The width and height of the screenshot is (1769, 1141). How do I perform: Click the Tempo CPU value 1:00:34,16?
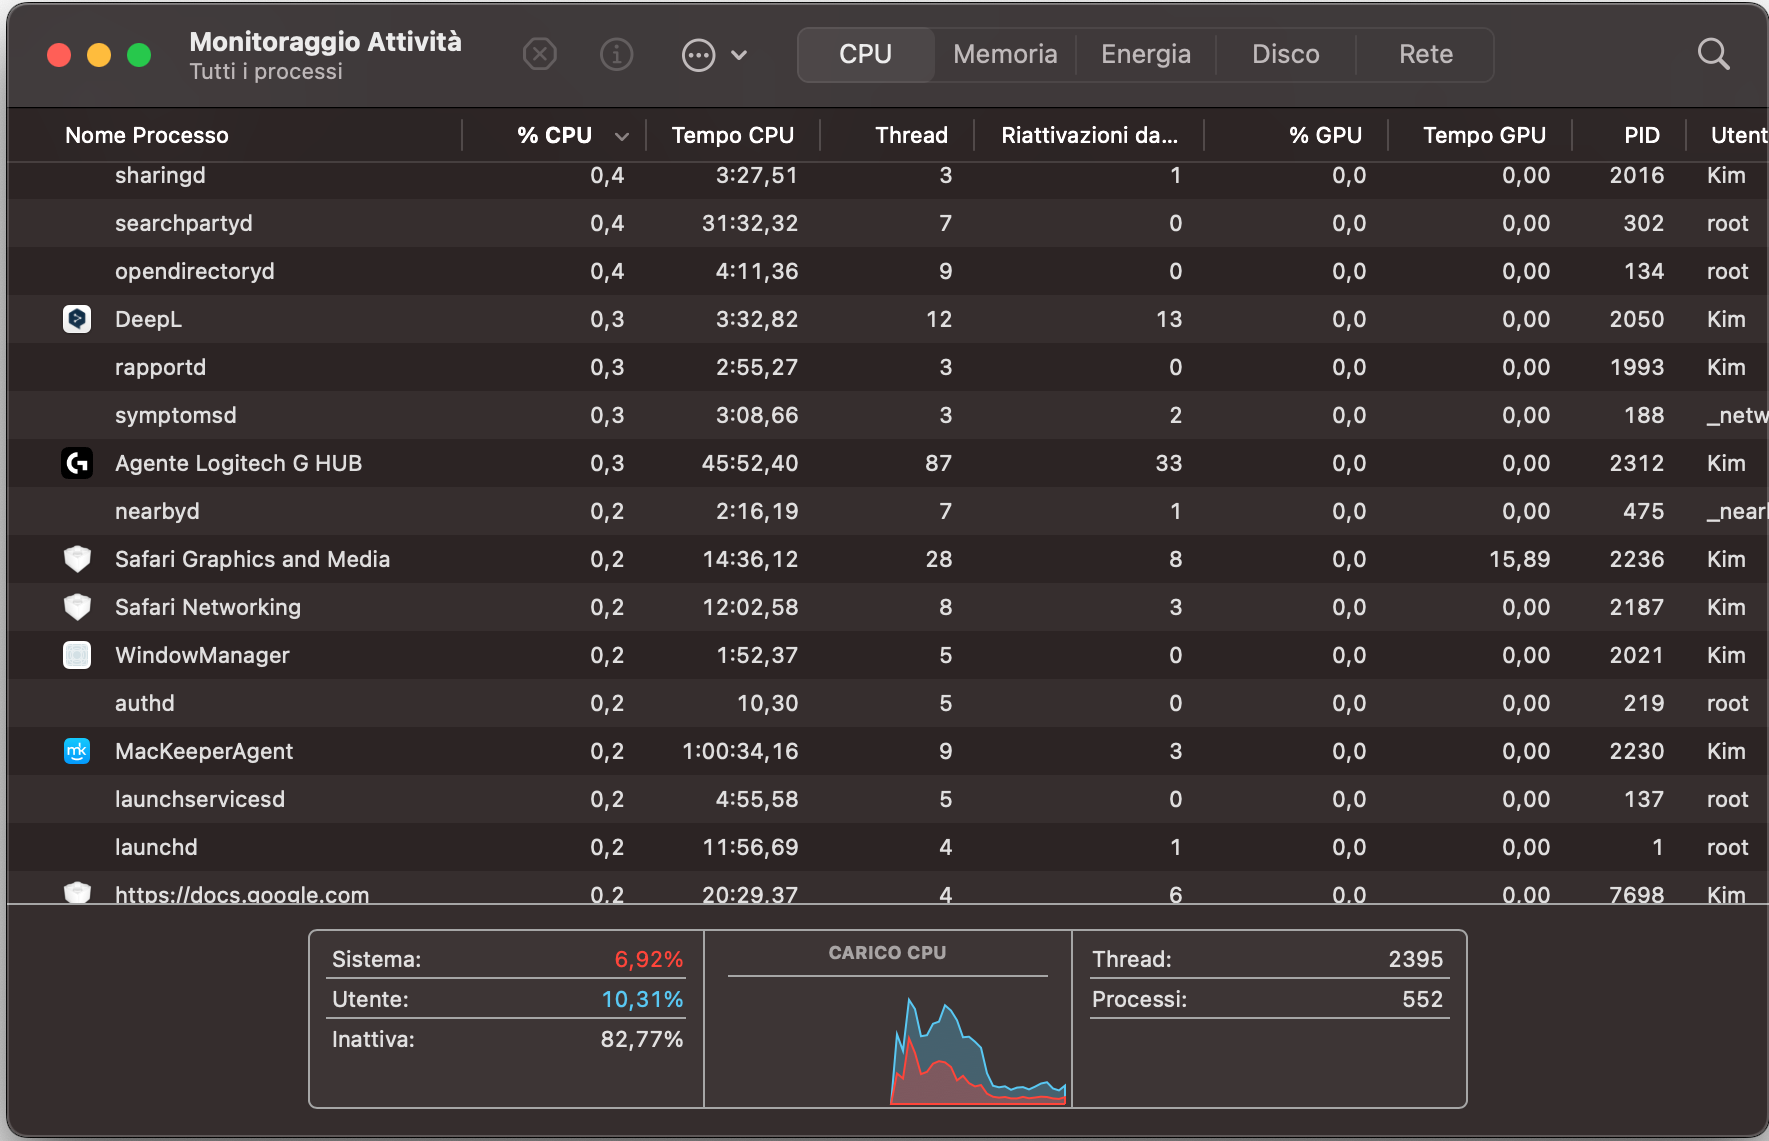[740, 751]
